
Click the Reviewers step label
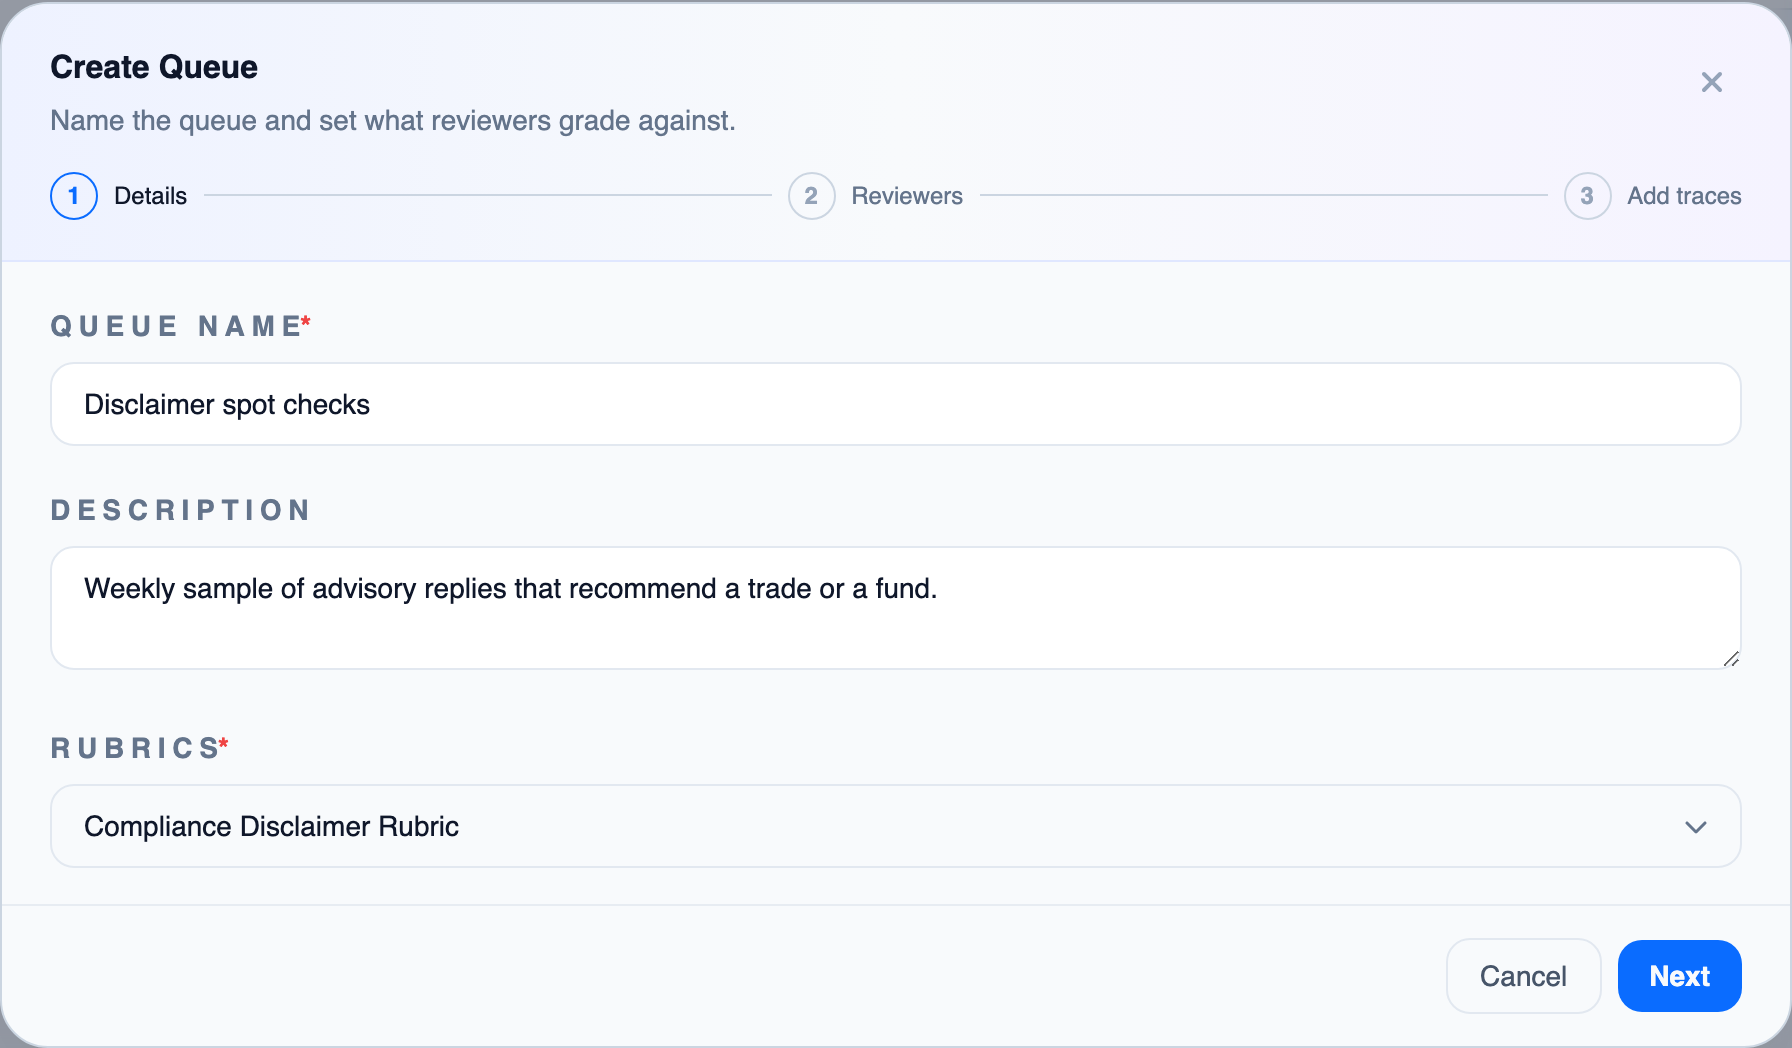907,196
